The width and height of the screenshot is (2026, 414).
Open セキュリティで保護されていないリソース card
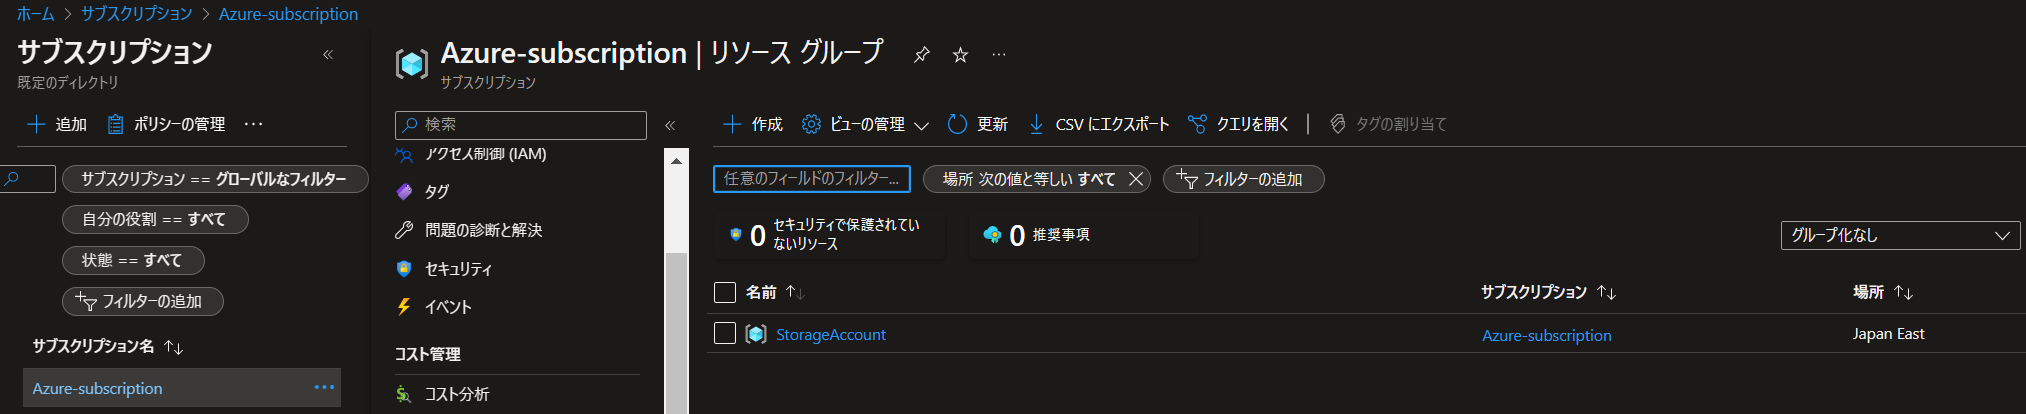click(x=829, y=235)
